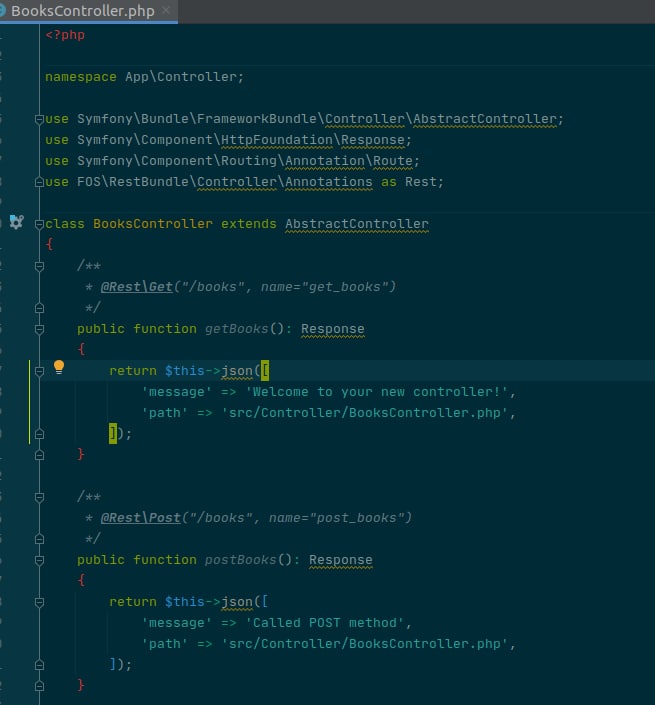This screenshot has height=705, width=655.
Task: Collapse the getBooks function body
Action: tap(39, 329)
